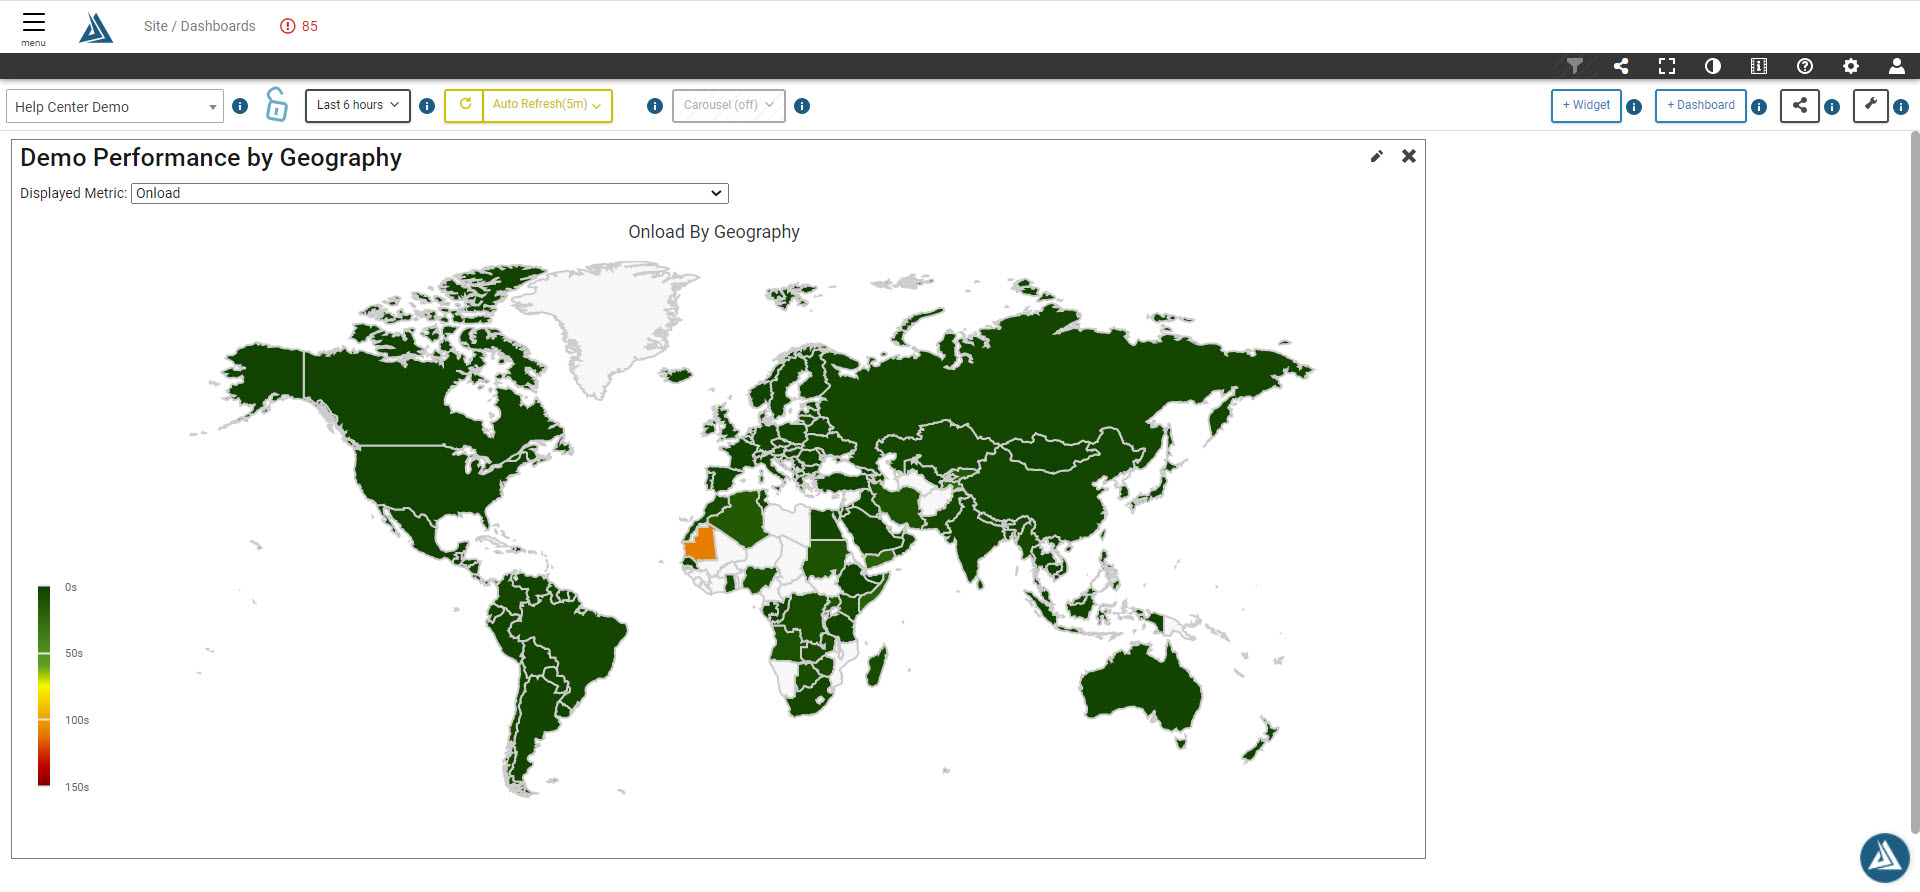Open the 85 alerts indicator
This screenshot has height=892, width=1920.
pyautogui.click(x=299, y=26)
